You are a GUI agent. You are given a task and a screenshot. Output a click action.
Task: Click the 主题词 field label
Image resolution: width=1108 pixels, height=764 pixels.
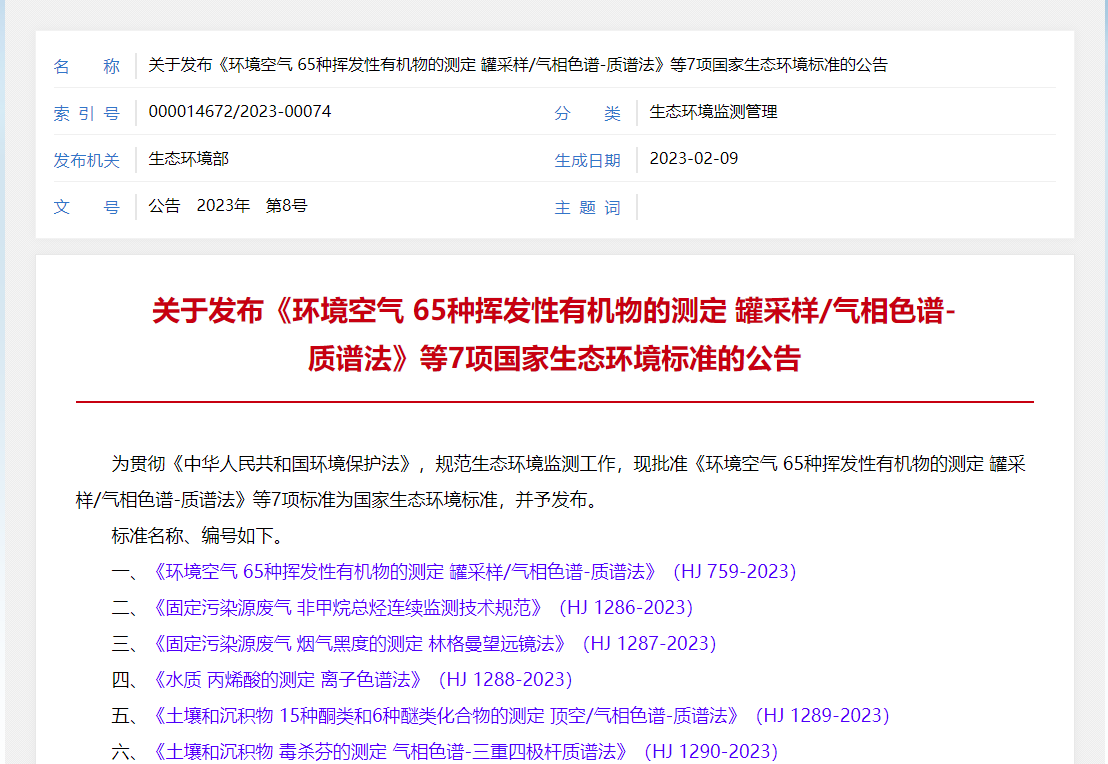coord(587,207)
